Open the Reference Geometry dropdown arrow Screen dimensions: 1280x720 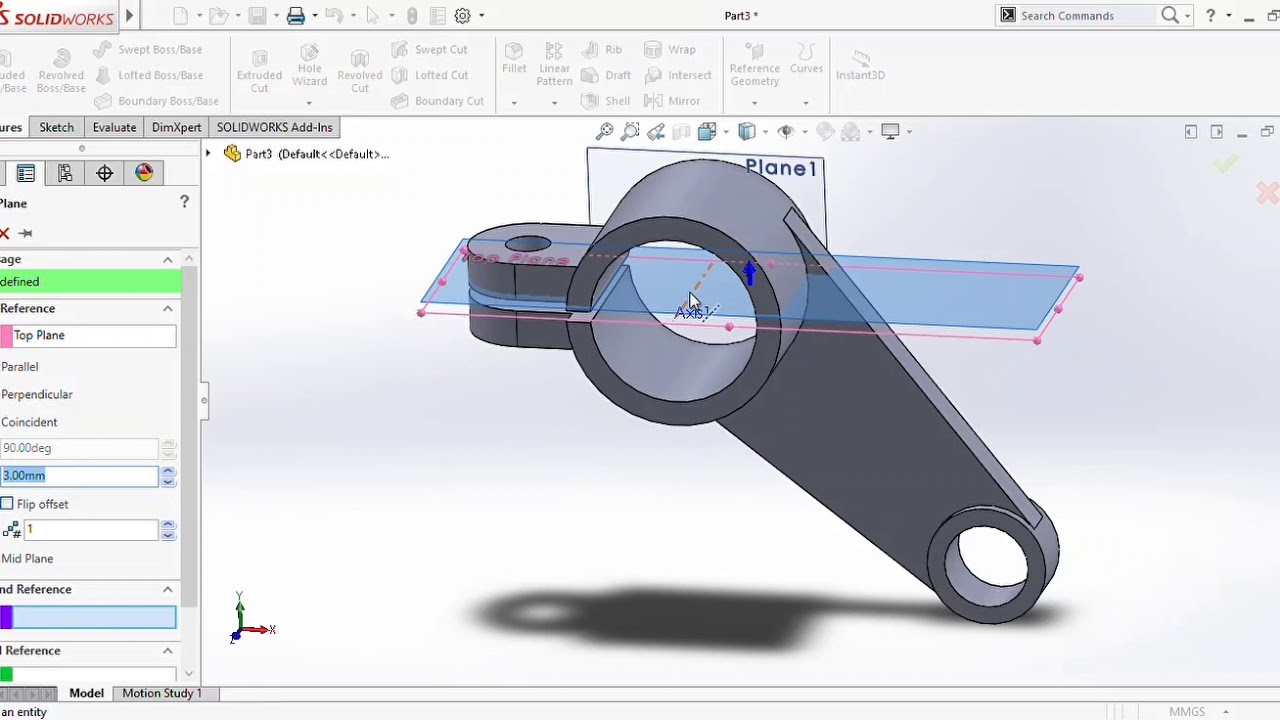coord(754,102)
